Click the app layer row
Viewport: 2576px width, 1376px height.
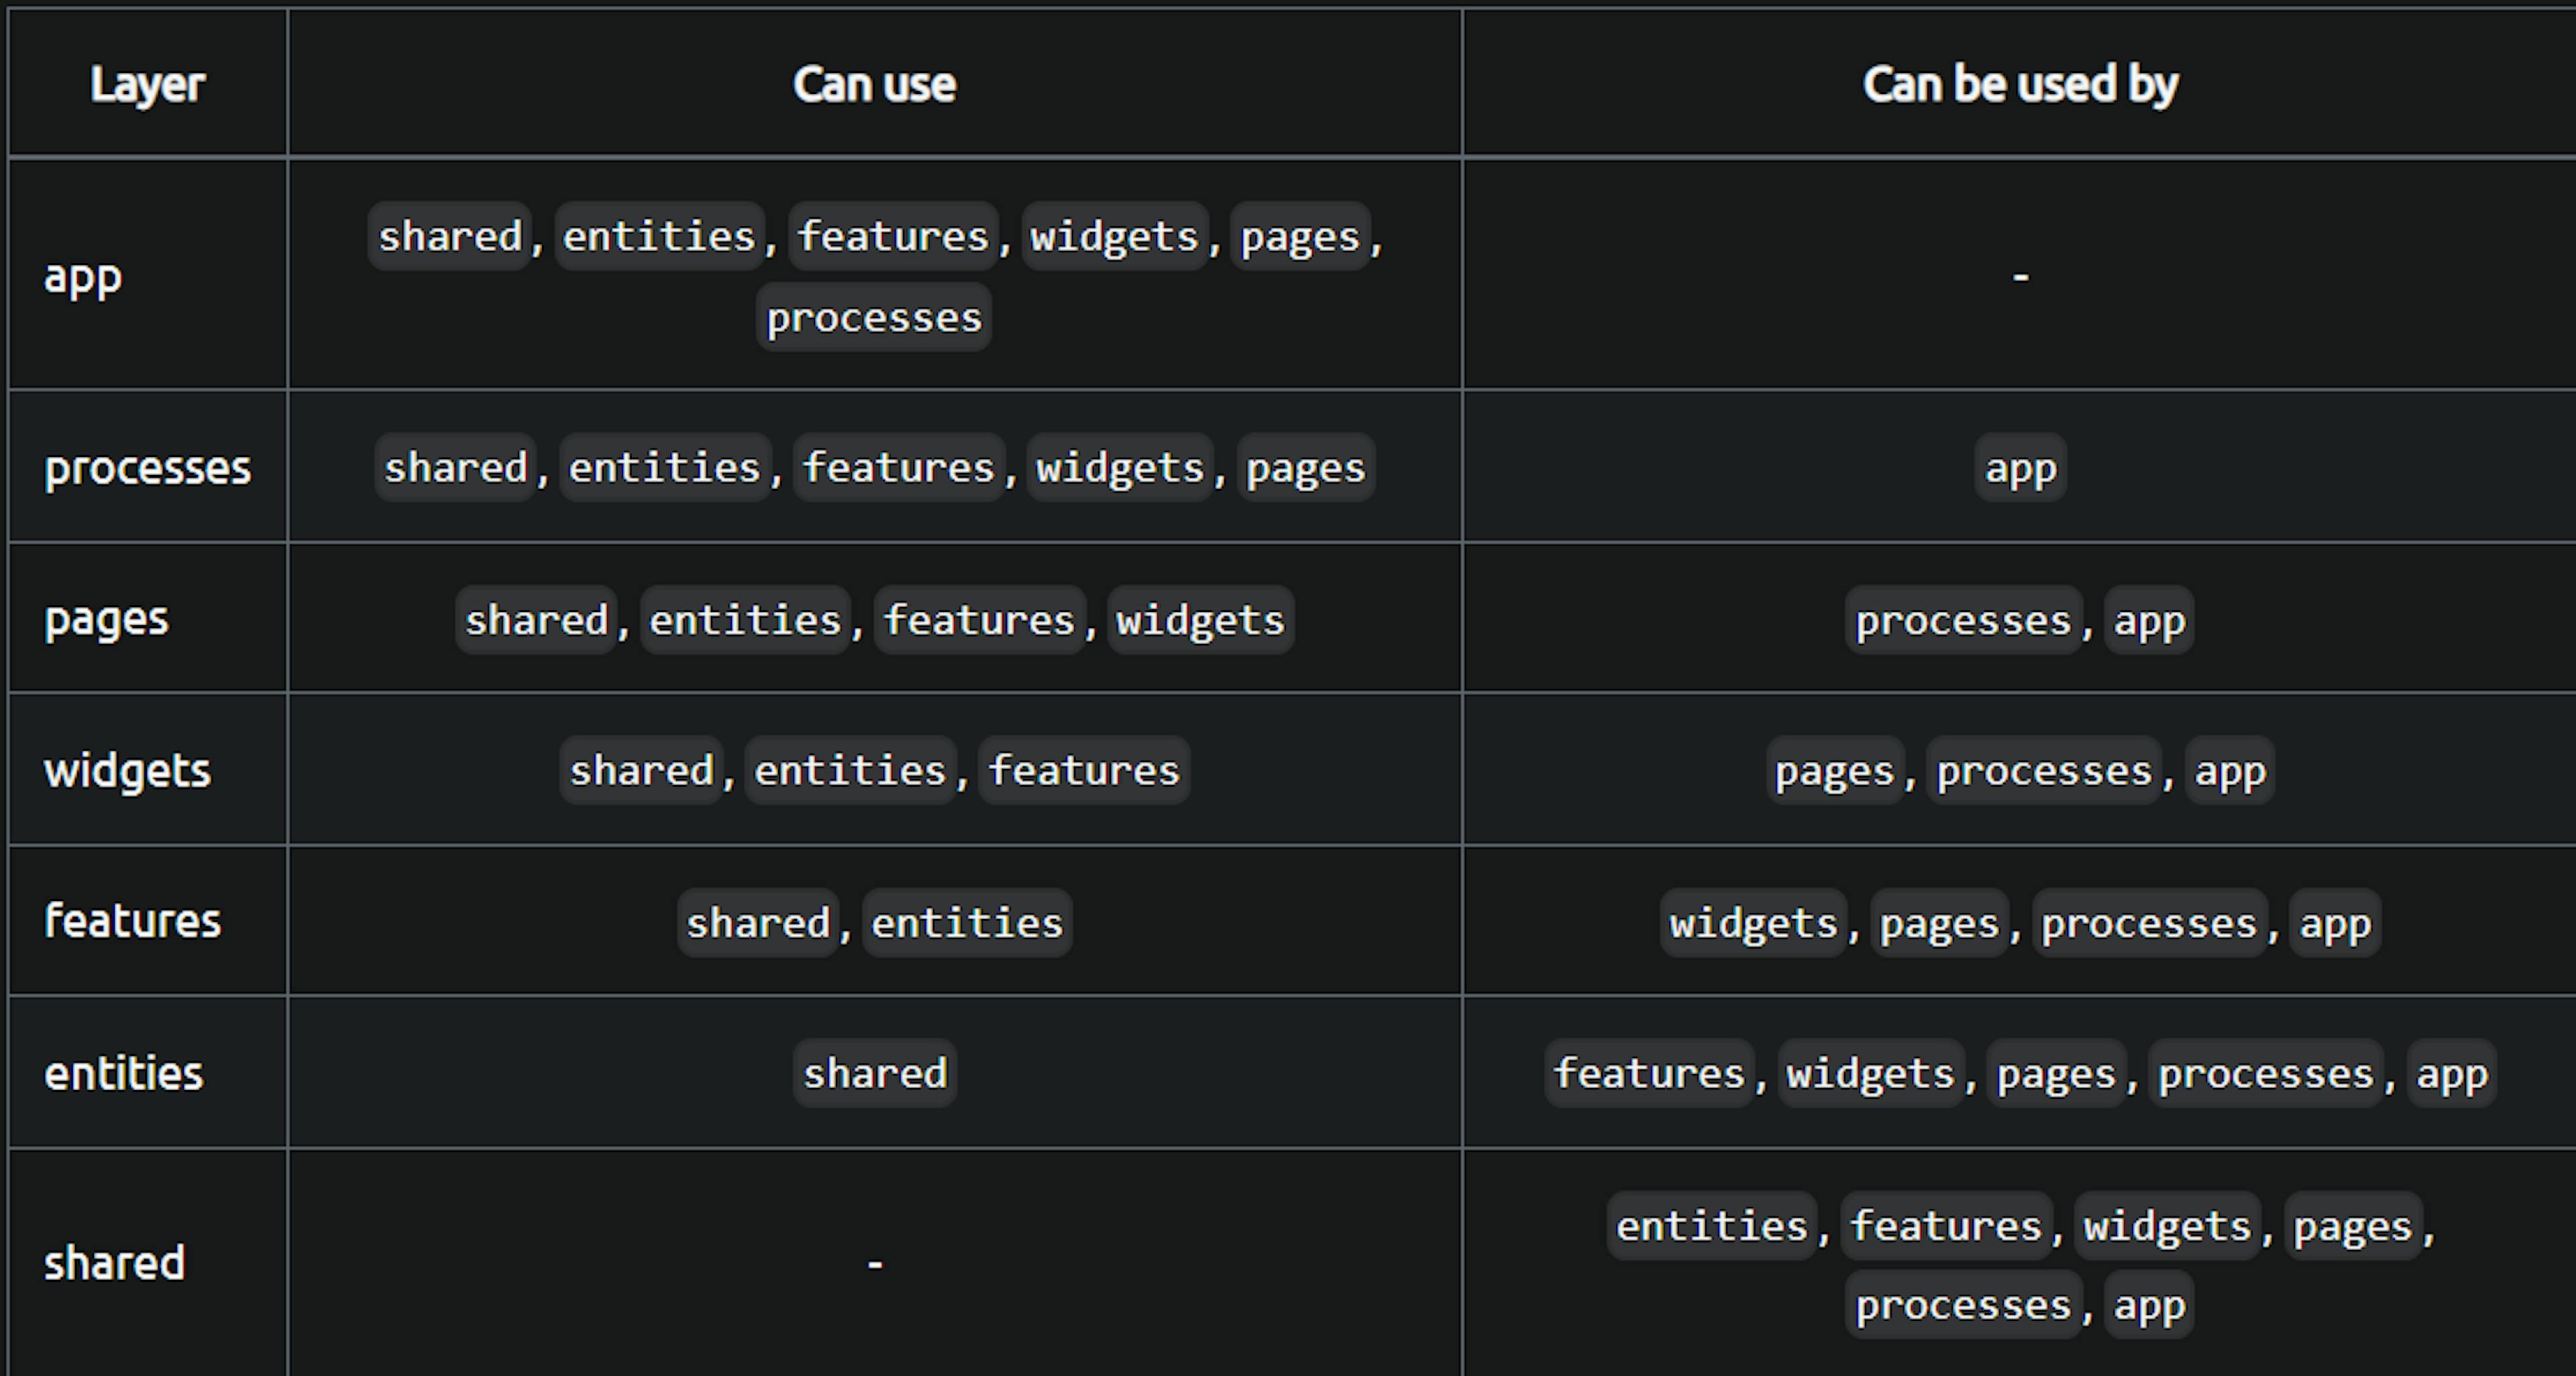tap(1288, 269)
